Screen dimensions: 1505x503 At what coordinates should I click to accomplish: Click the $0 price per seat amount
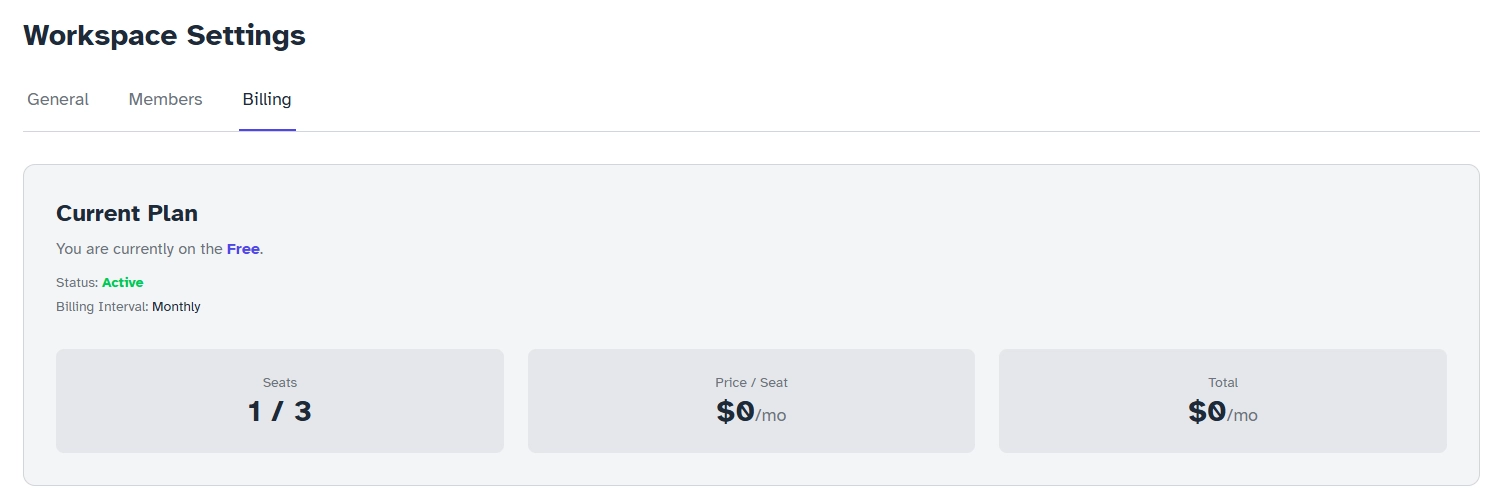(x=735, y=411)
